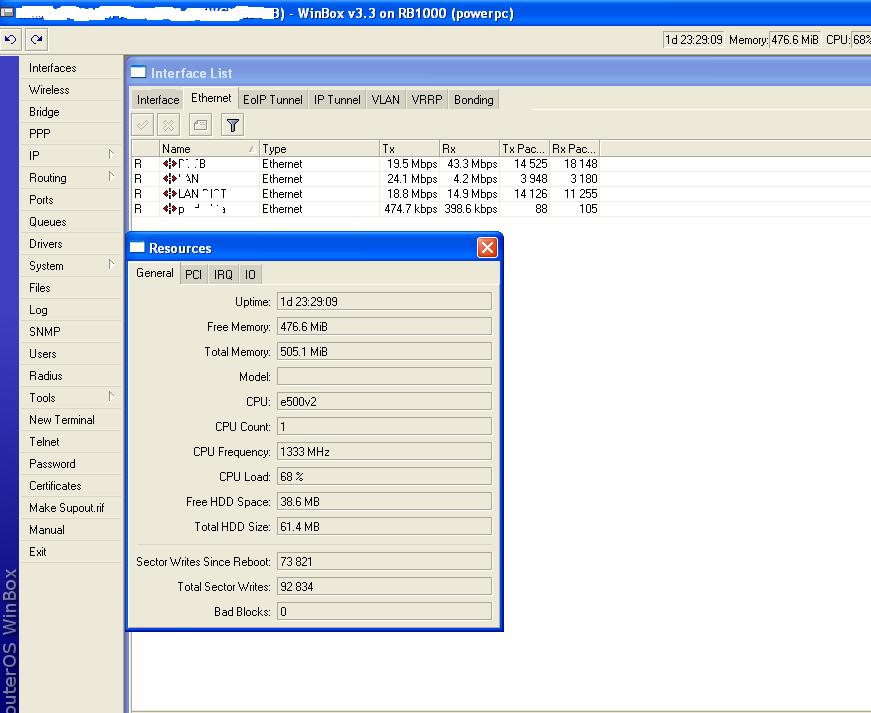The height and width of the screenshot is (713, 871).
Task: Click the Free Memory field 476.6 MiB
Action: [x=384, y=327]
